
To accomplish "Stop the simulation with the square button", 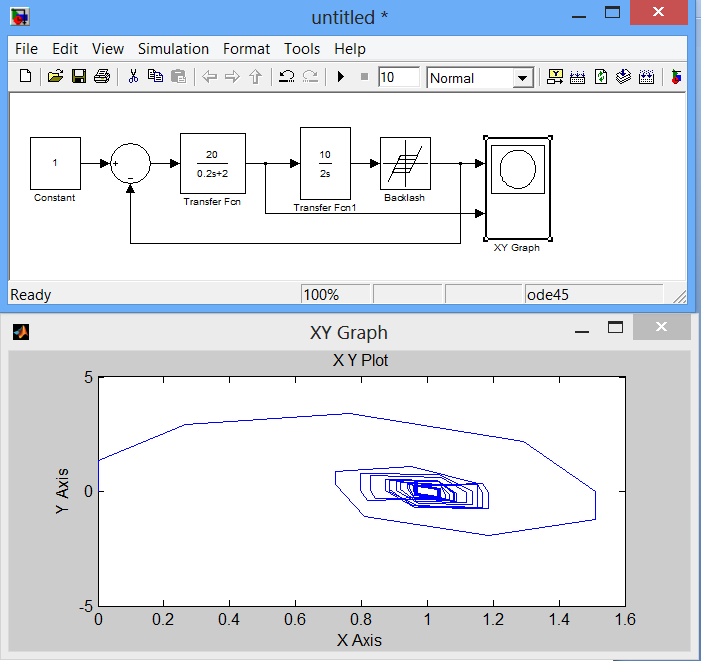I will coord(364,77).
